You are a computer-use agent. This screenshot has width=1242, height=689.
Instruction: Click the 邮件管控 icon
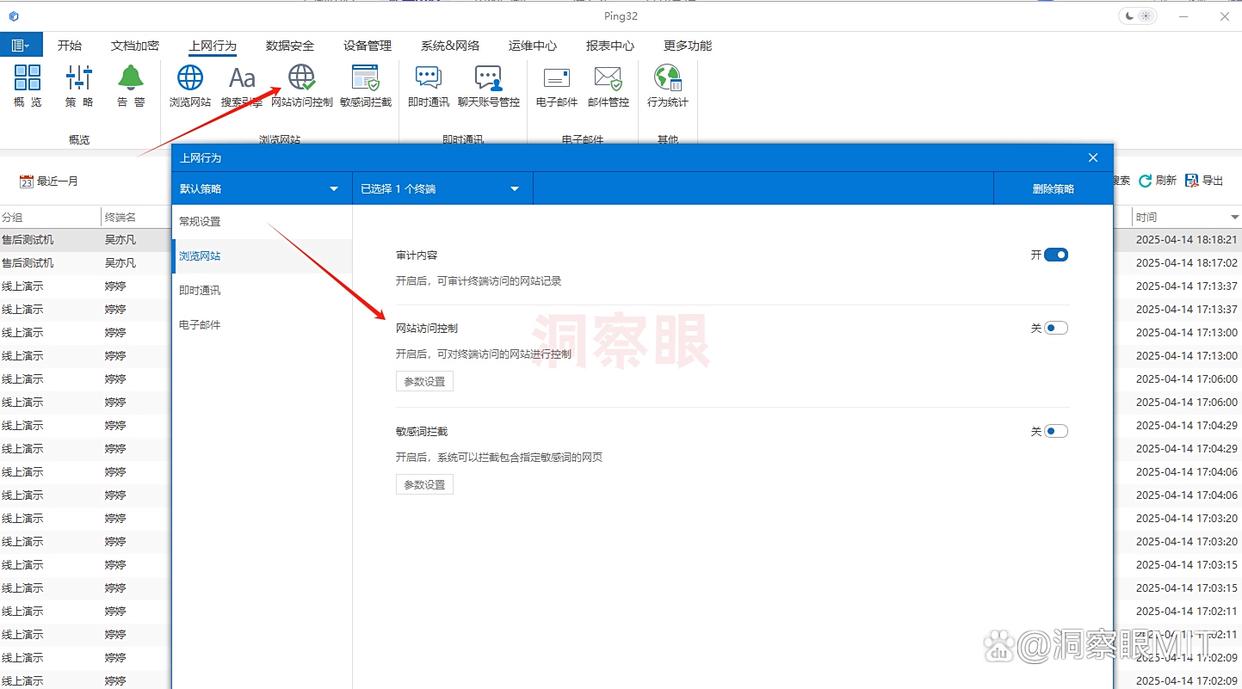[x=608, y=85]
